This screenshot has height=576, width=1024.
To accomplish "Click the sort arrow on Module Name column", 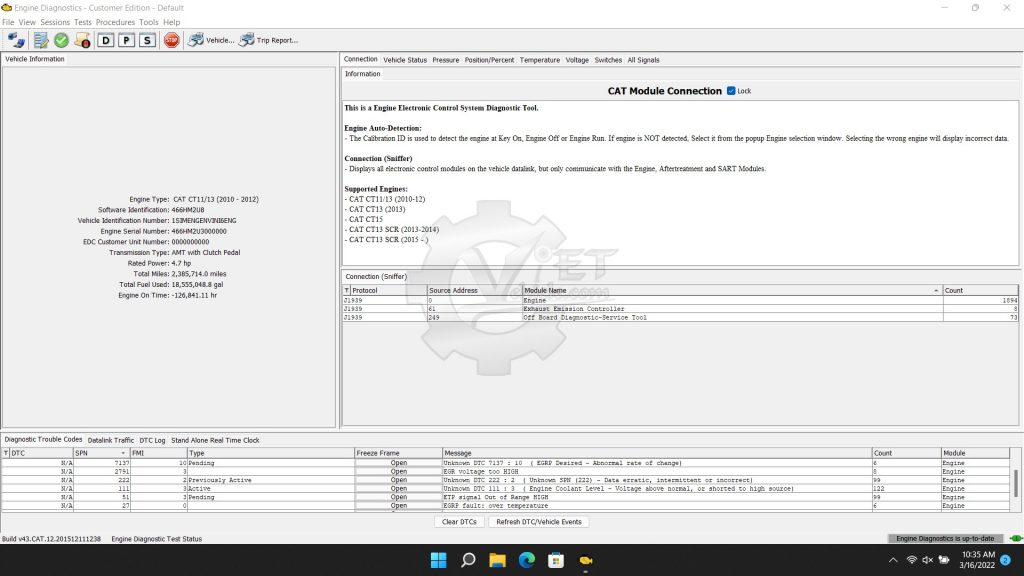I will click(934, 290).
